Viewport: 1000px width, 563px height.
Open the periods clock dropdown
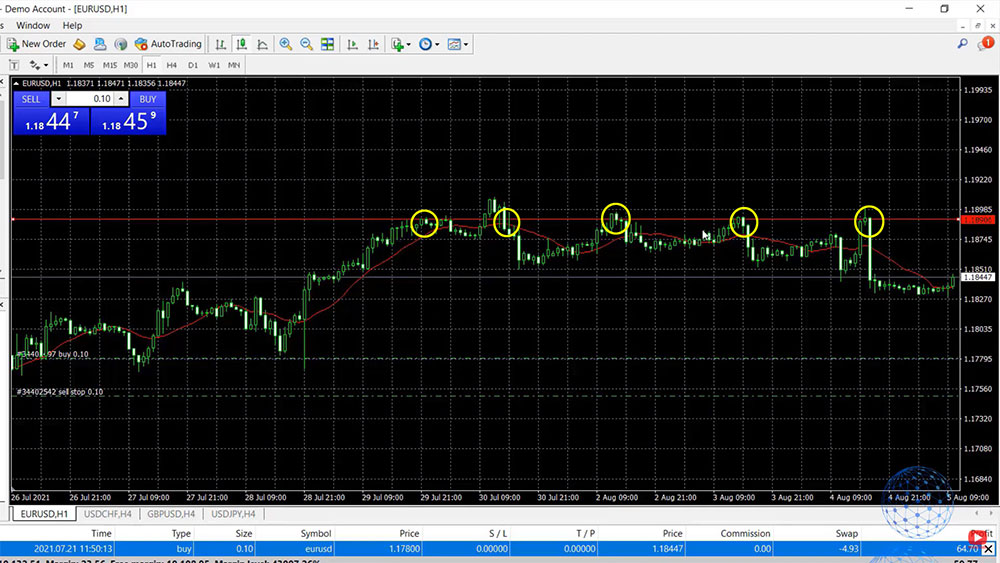[429, 44]
